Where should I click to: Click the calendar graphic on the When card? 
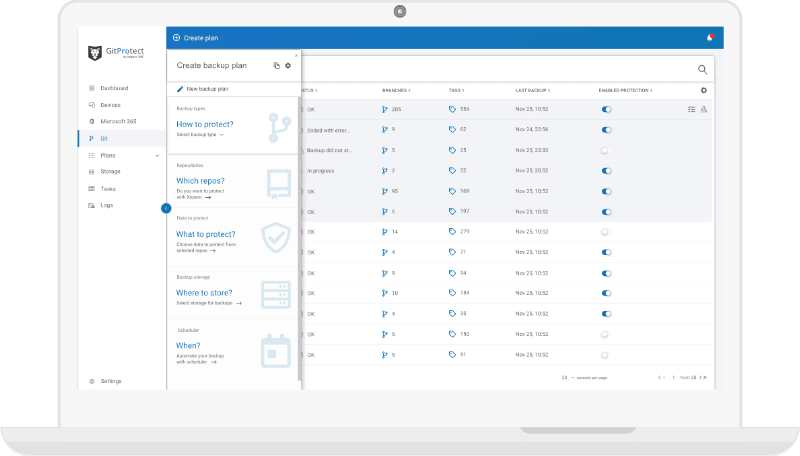(x=276, y=351)
